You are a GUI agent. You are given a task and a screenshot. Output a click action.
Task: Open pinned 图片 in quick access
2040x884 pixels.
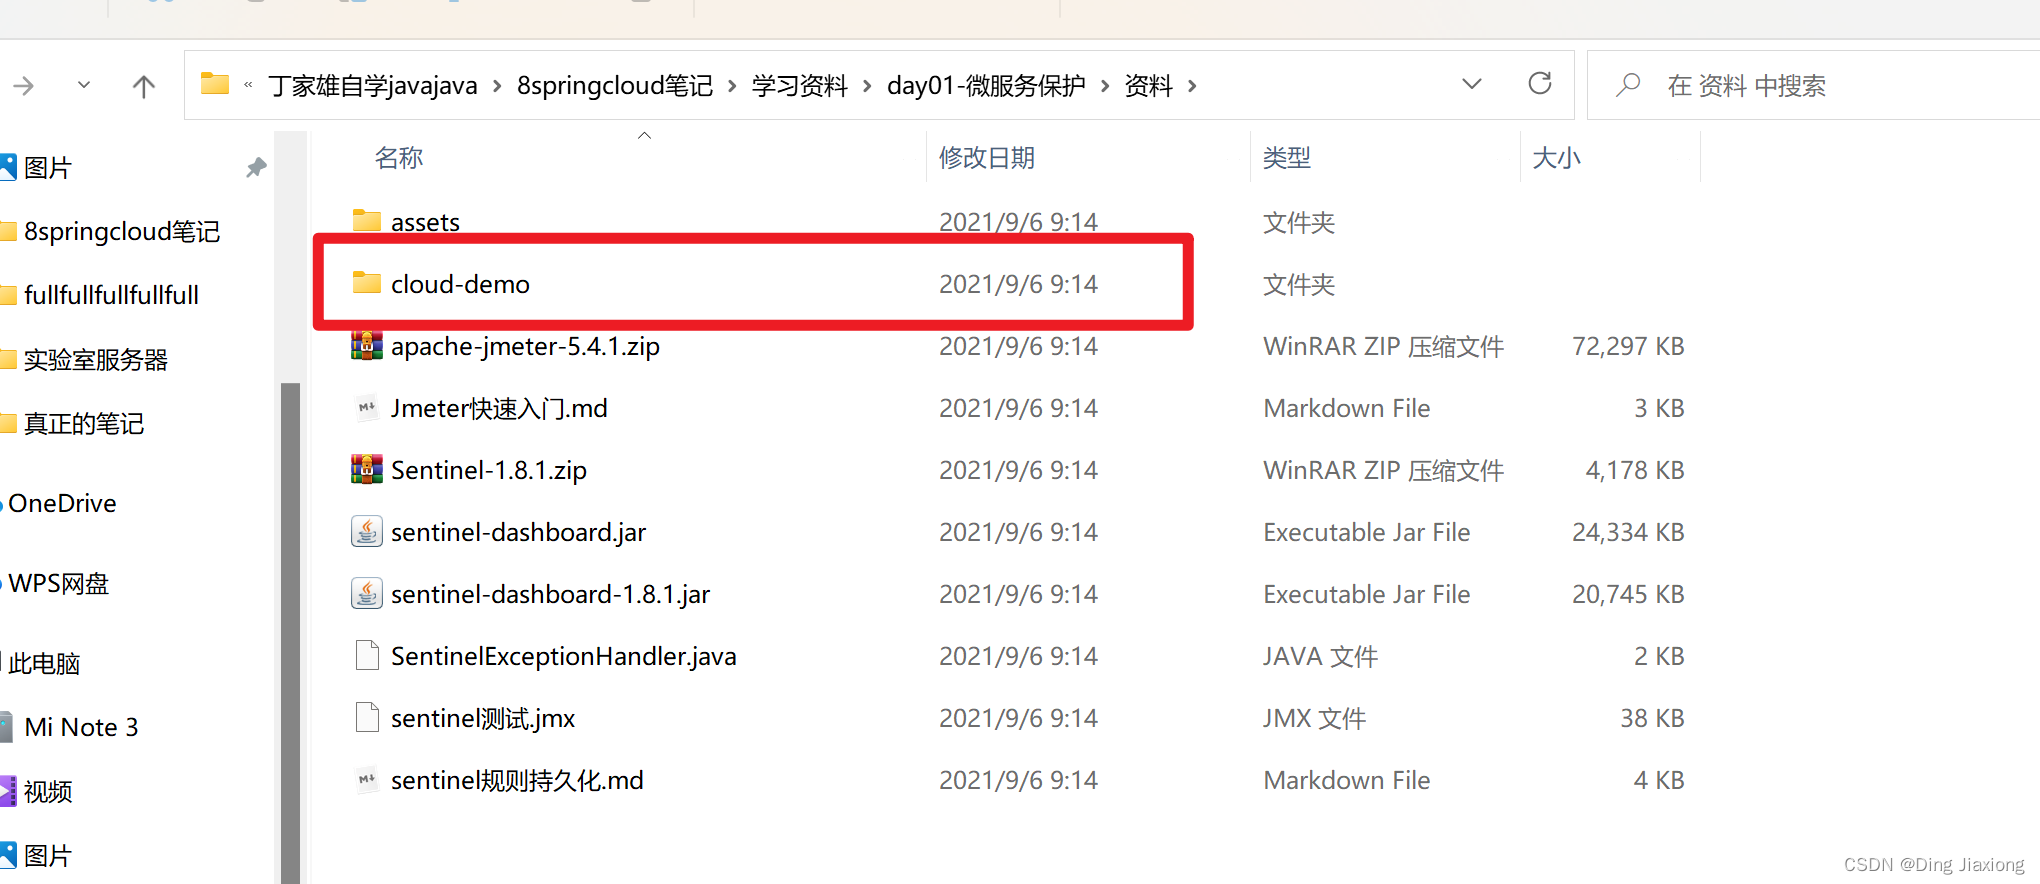pyautogui.click(x=47, y=167)
